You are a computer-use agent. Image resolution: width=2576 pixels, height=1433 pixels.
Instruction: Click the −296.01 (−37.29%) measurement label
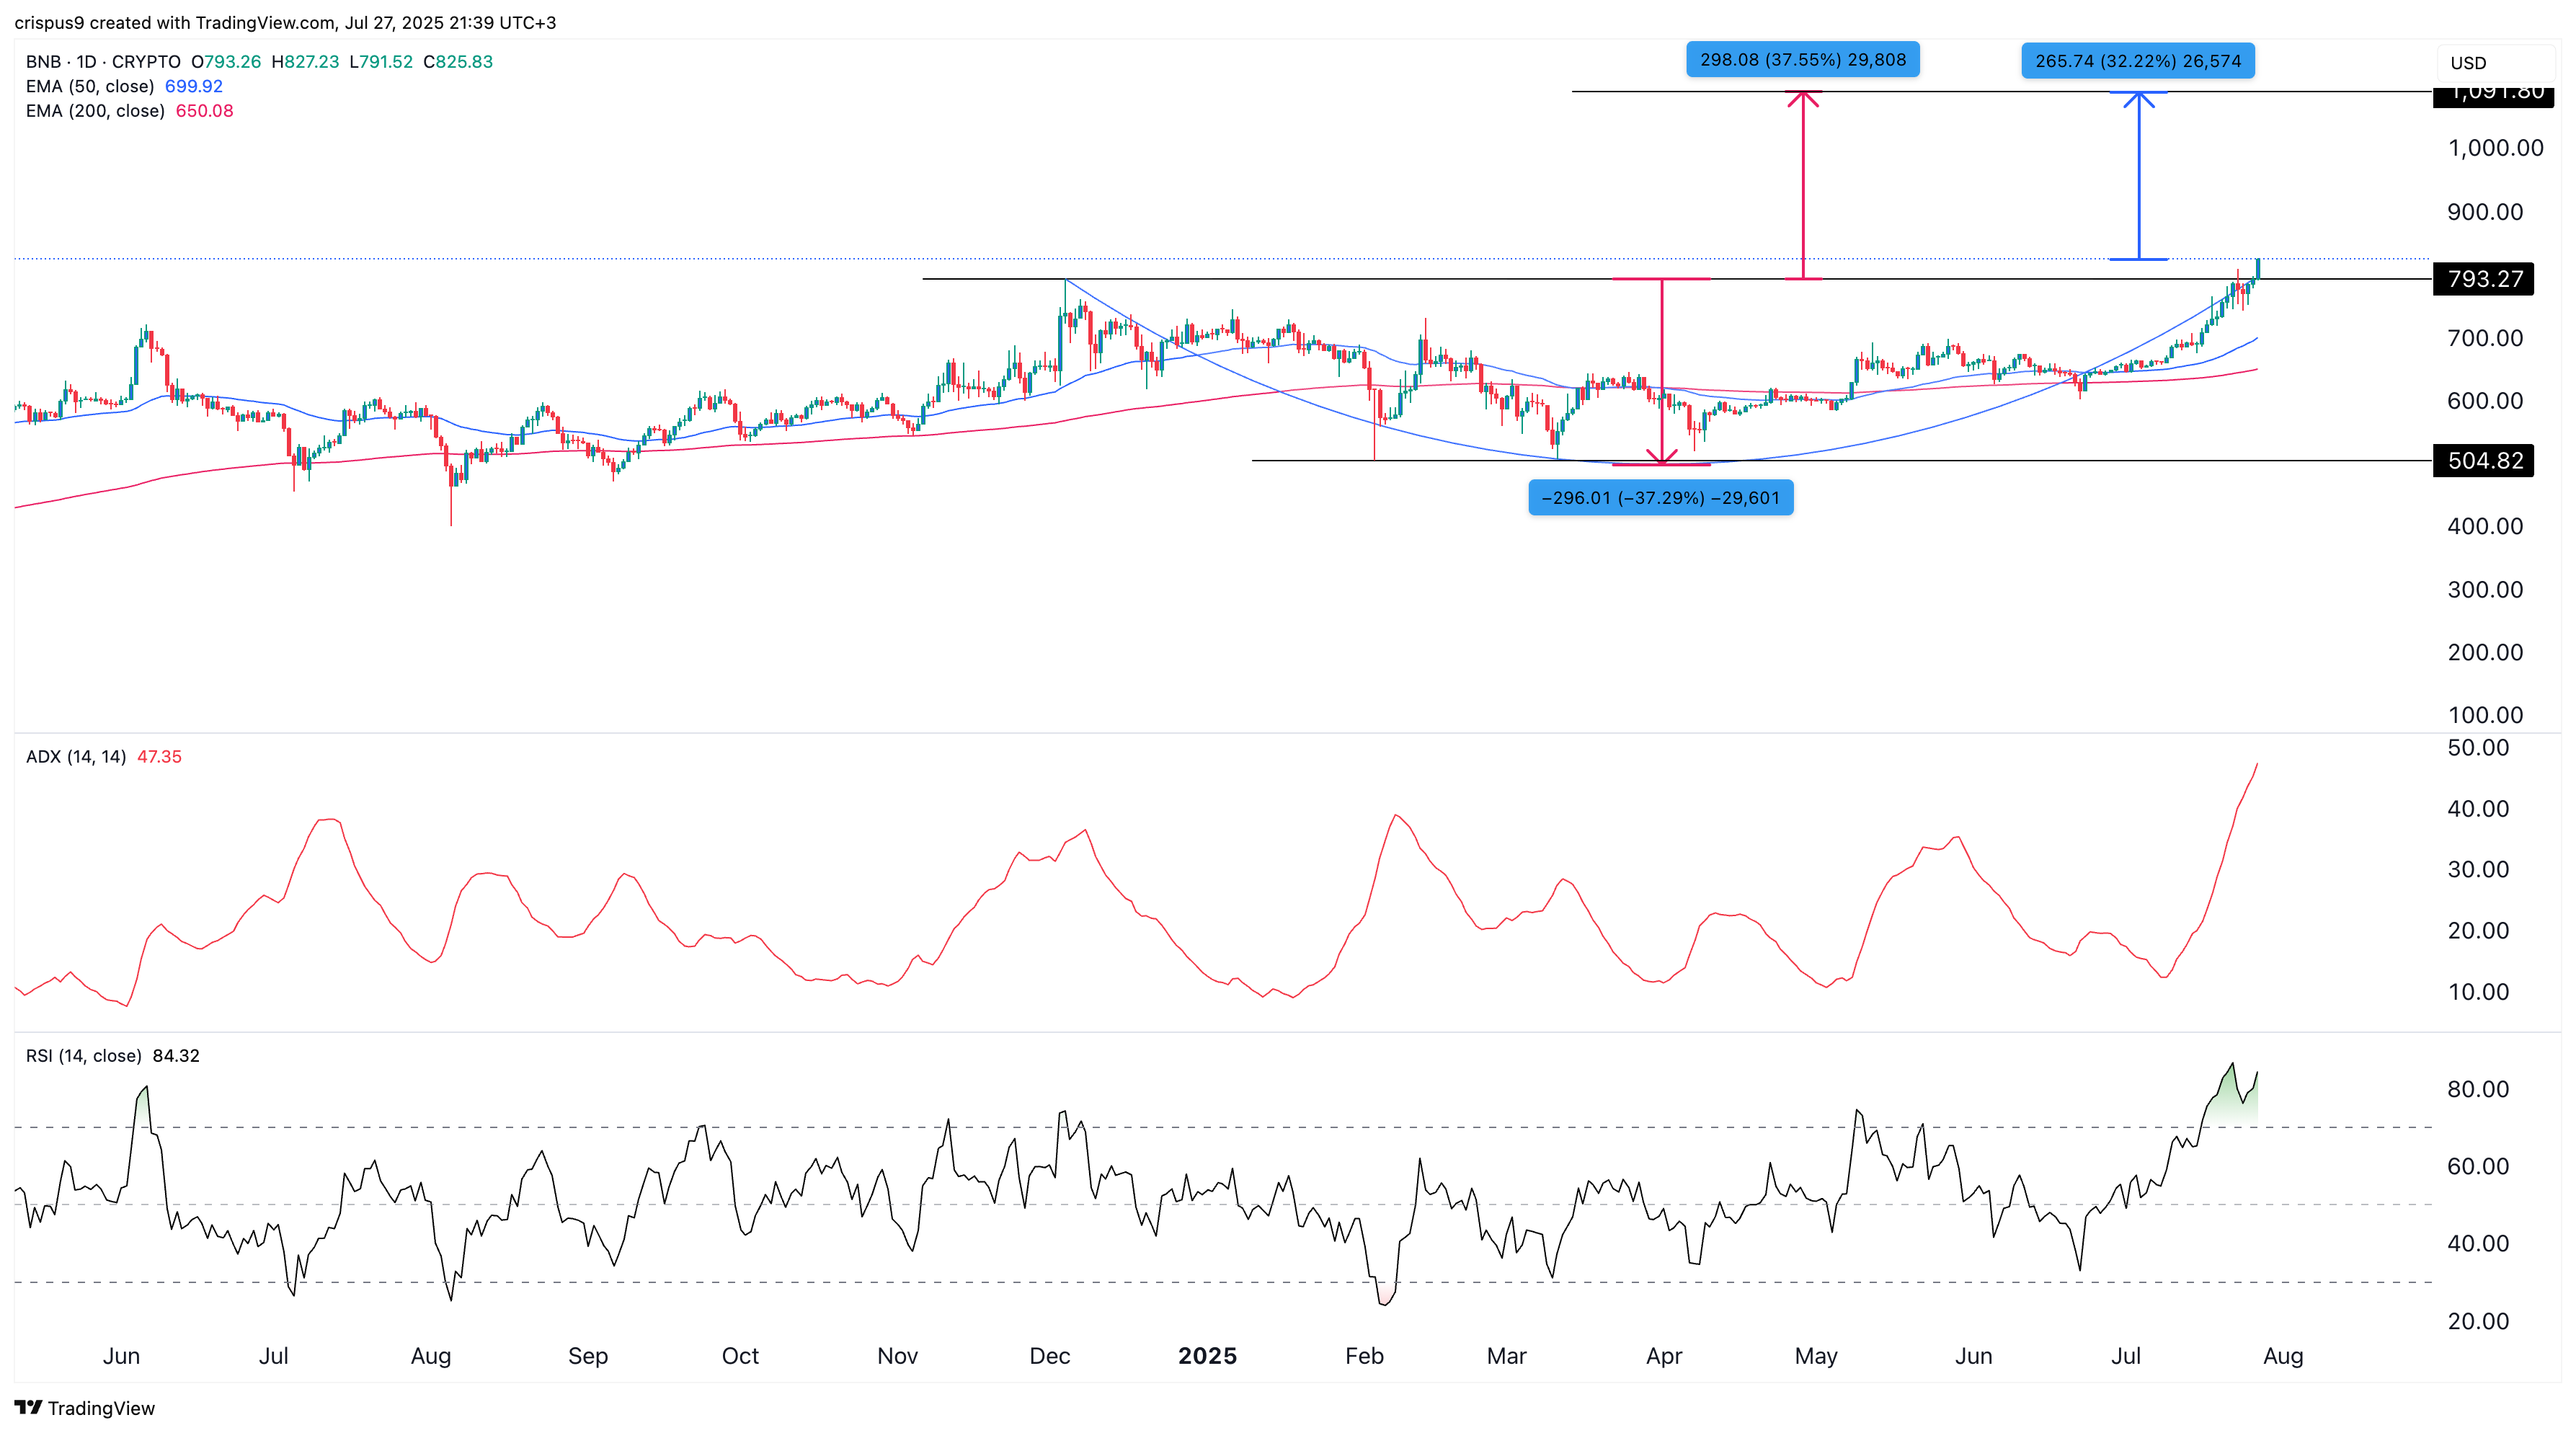tap(1660, 497)
